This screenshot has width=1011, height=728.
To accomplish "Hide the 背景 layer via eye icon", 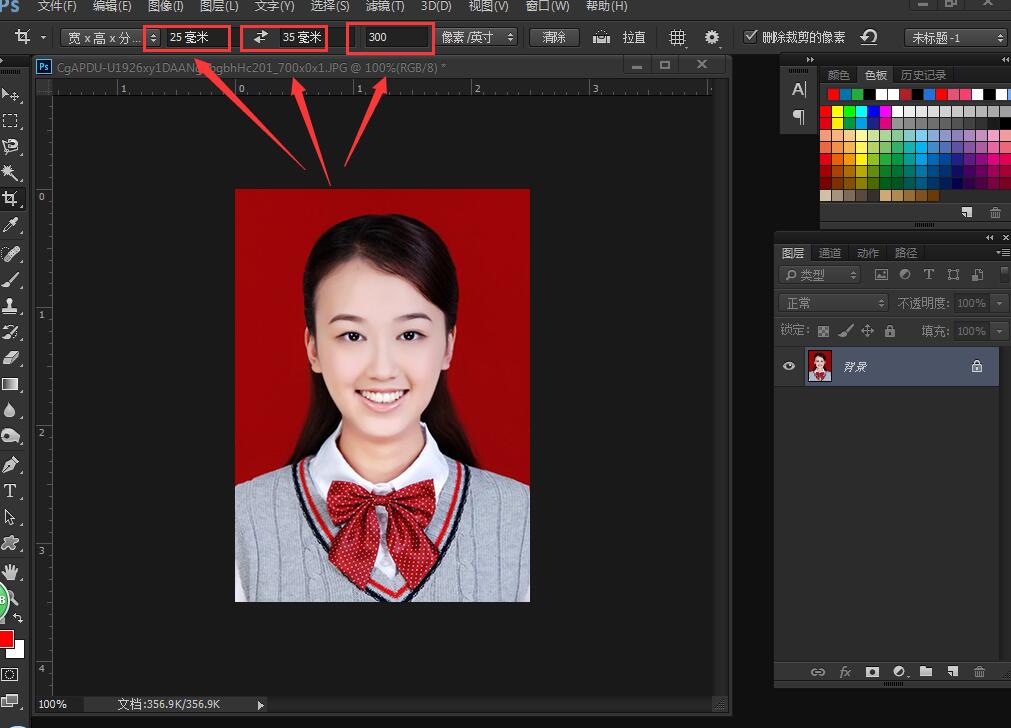I will [x=789, y=367].
